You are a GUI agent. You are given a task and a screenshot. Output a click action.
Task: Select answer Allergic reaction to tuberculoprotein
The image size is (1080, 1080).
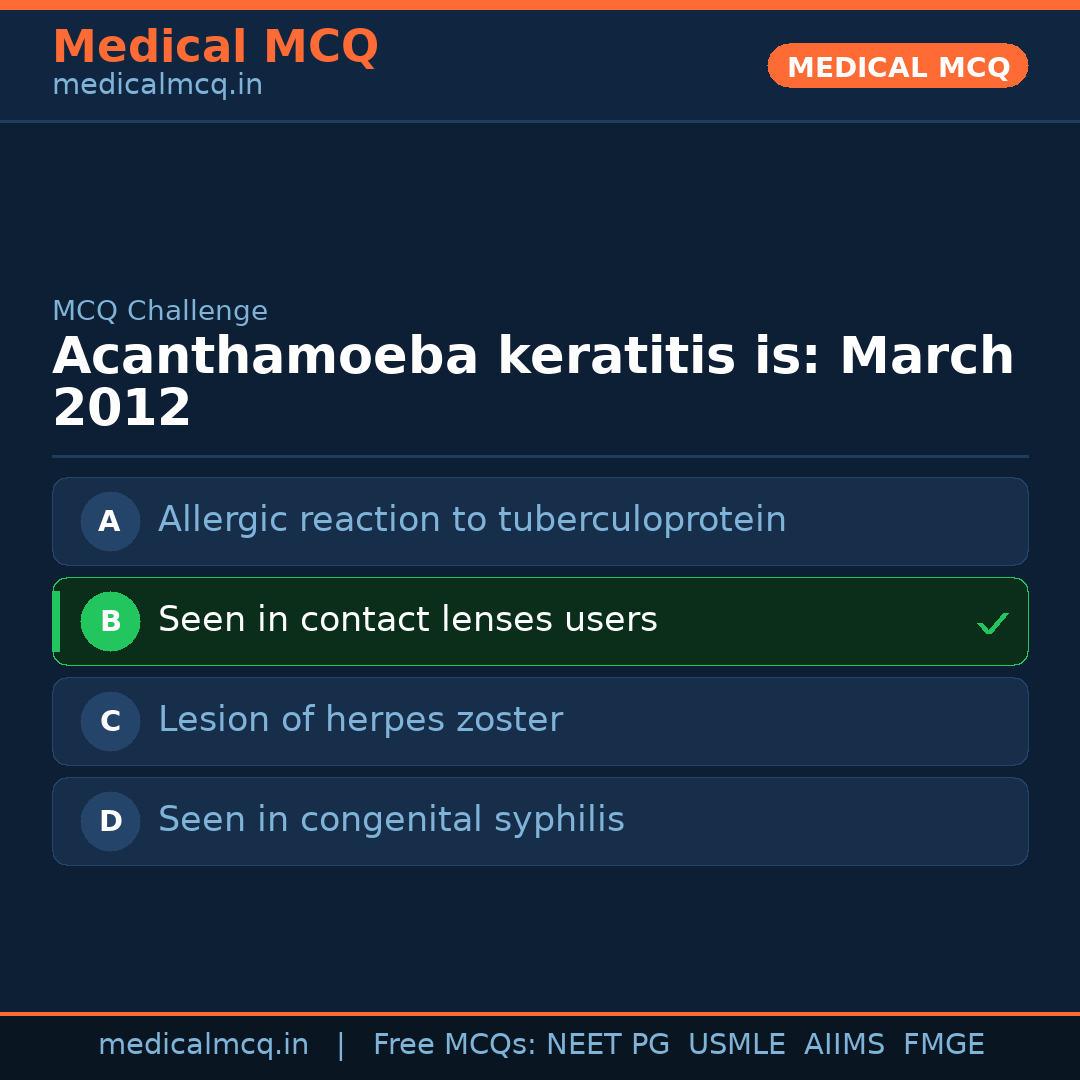pos(472,520)
